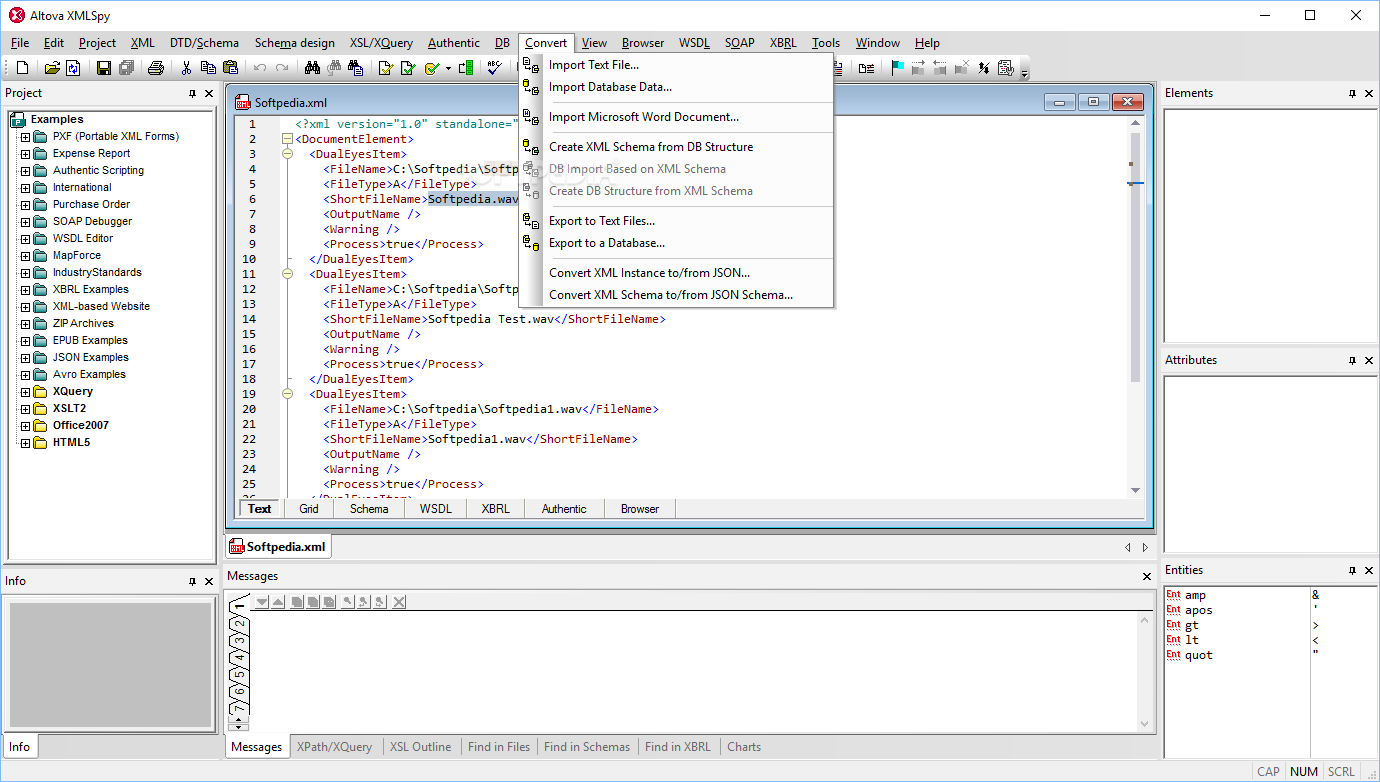1380x782 pixels.
Task: Click the up/down arrows compare icon
Action: pos(984,68)
